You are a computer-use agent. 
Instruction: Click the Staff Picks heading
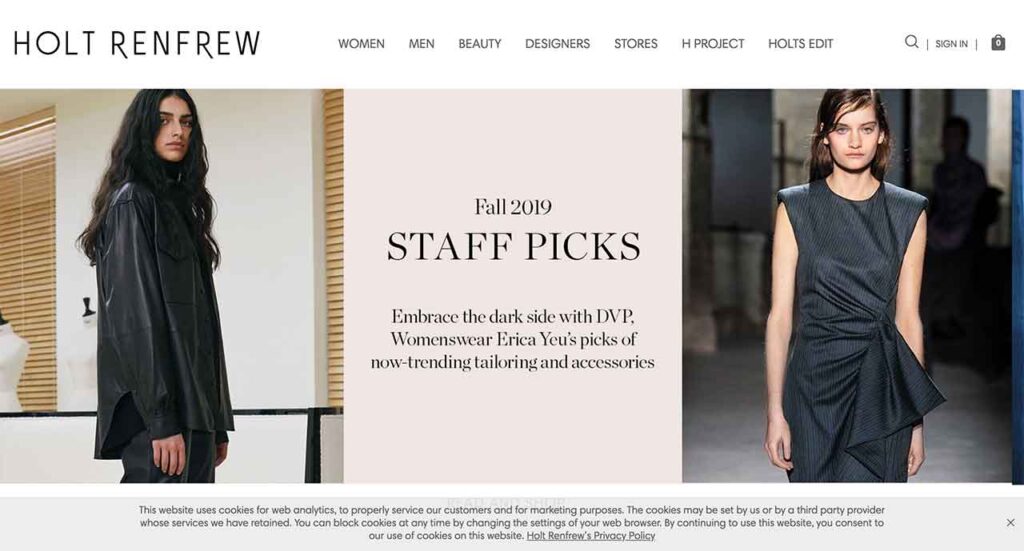click(513, 247)
